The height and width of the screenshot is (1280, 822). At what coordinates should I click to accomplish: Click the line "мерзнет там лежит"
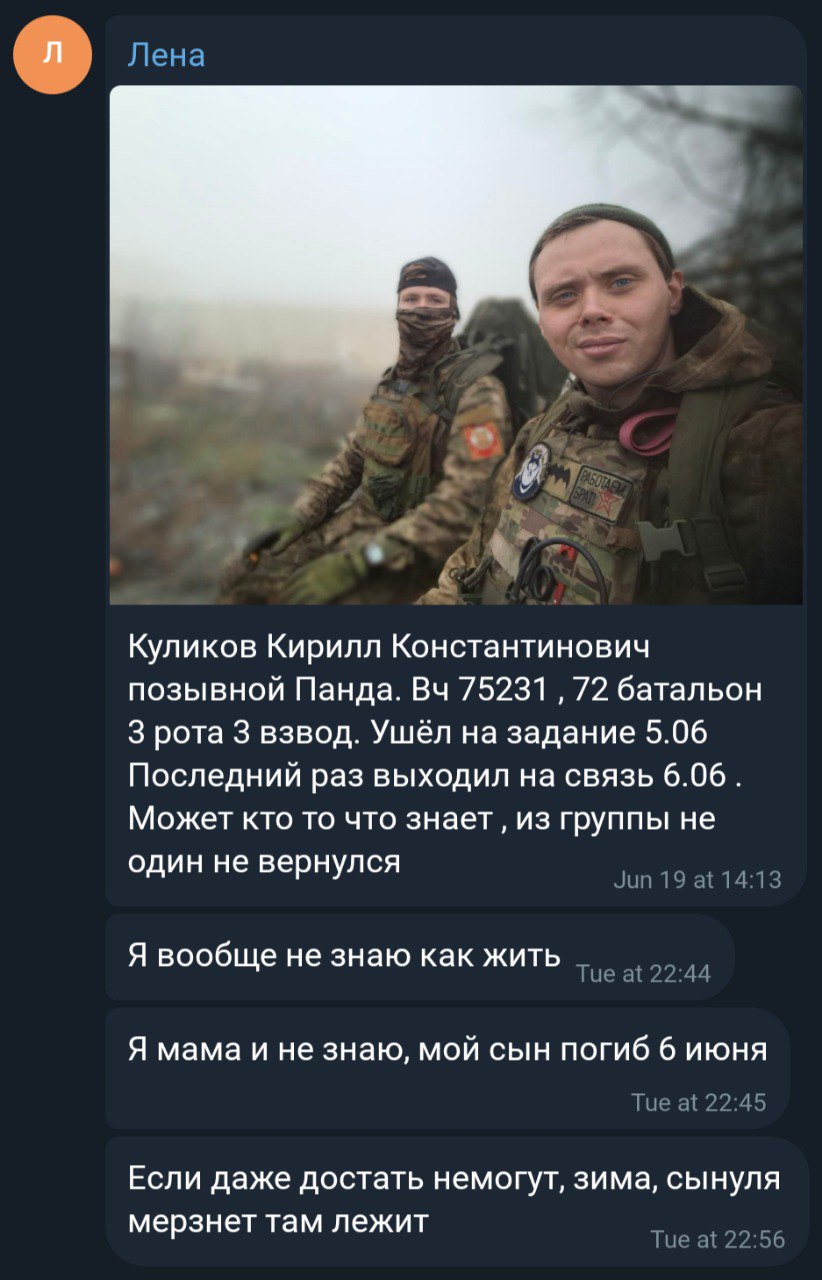[x=278, y=1221]
